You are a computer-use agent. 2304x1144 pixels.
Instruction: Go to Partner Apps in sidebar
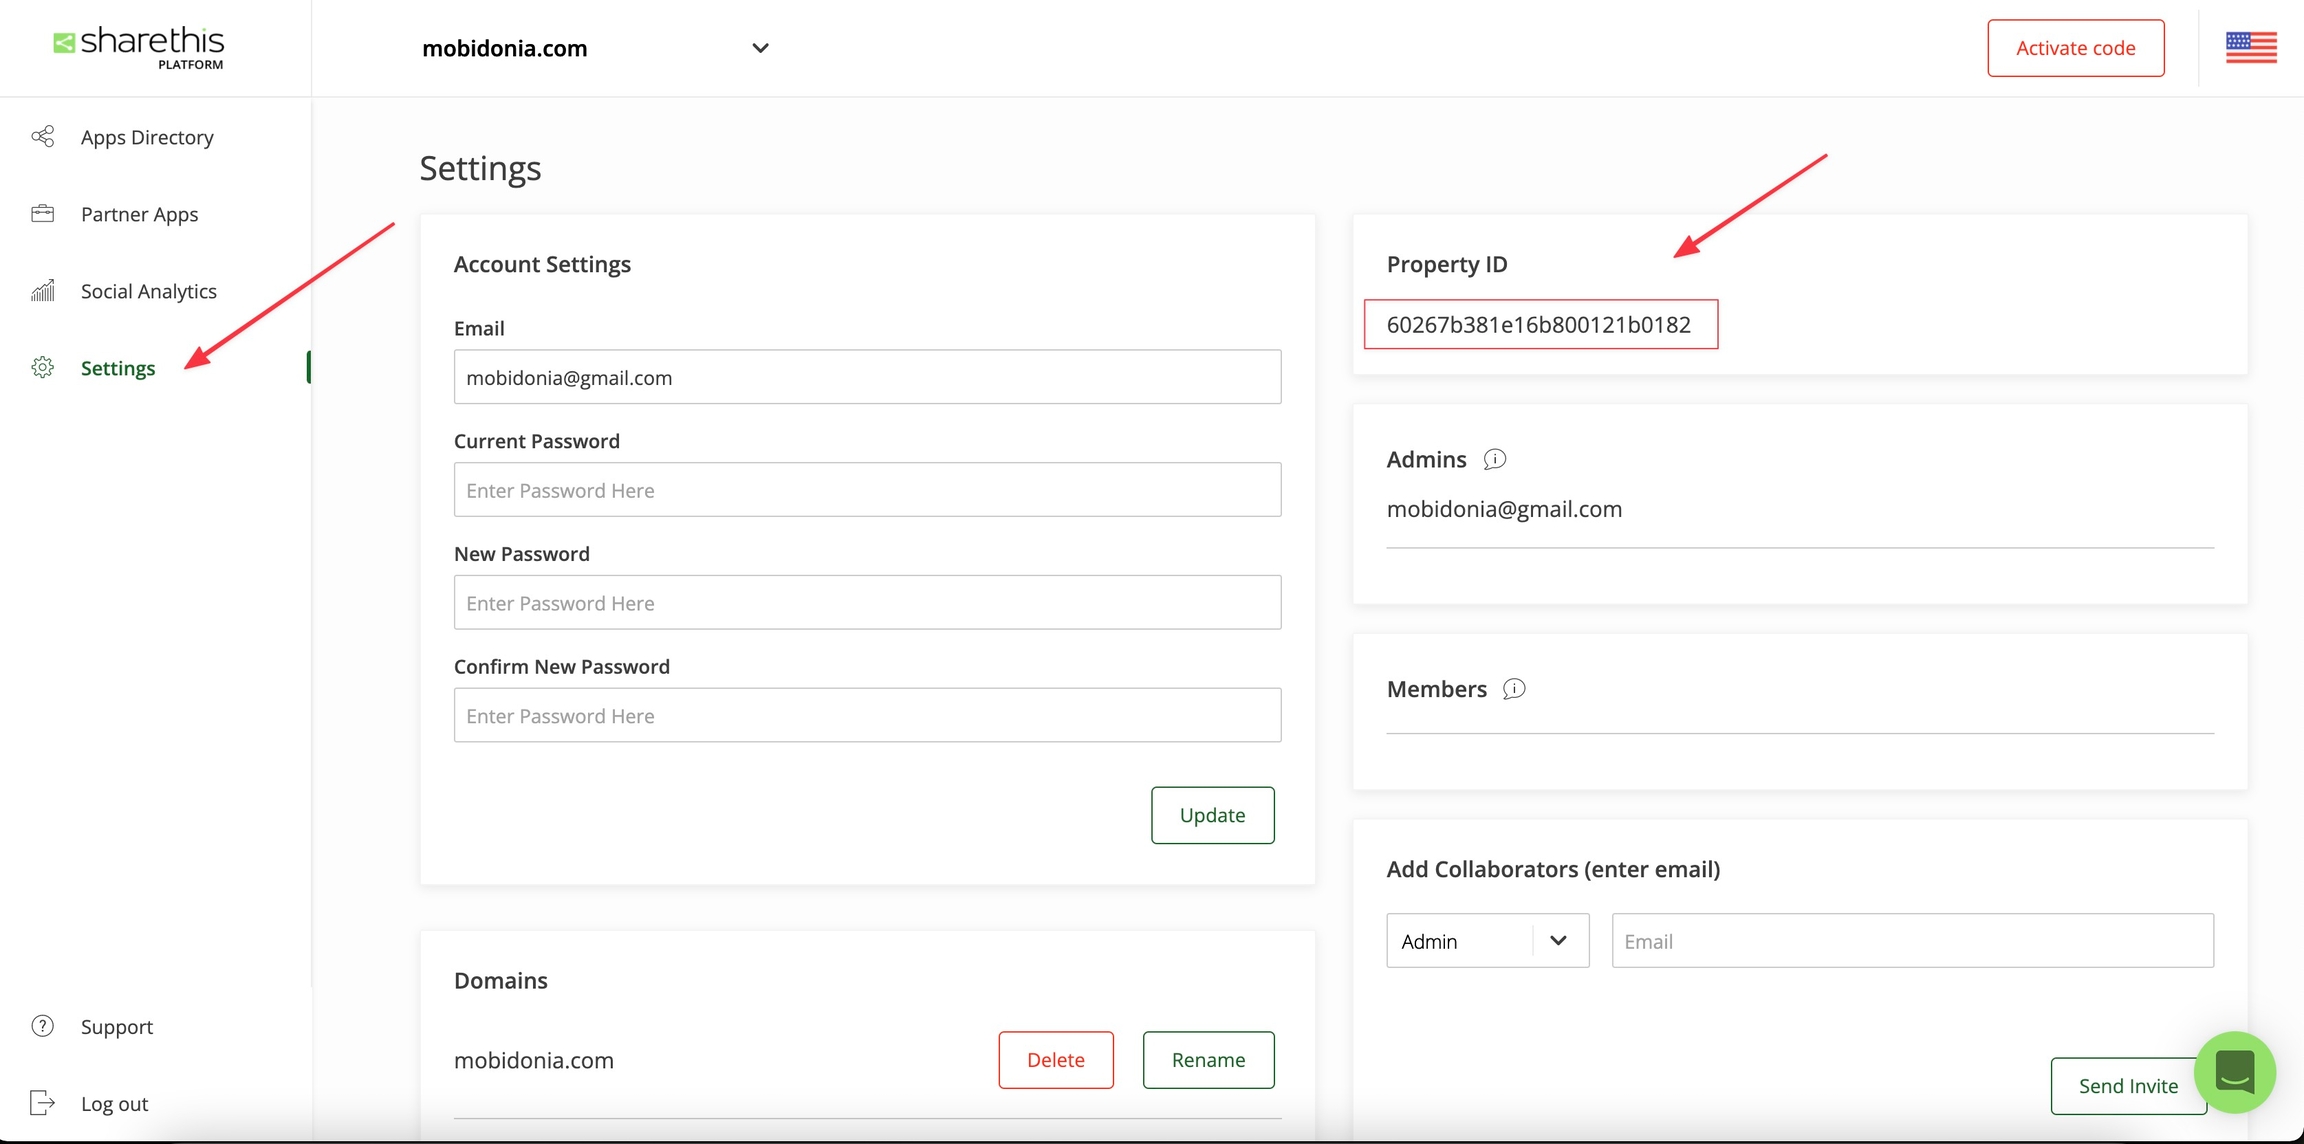140,214
